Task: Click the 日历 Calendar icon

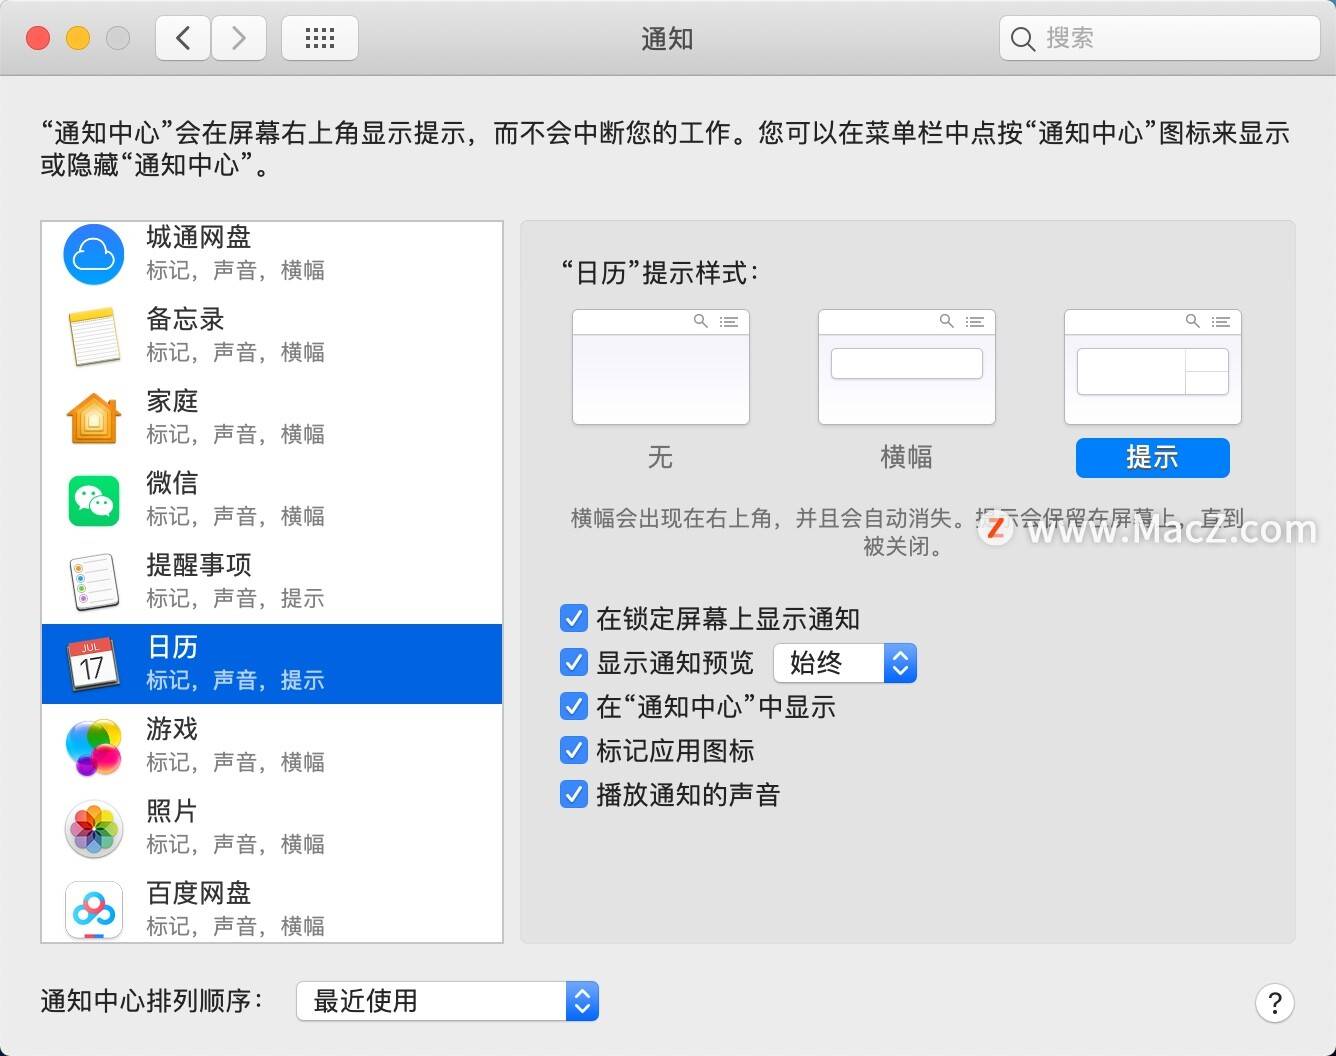Action: coord(94,664)
